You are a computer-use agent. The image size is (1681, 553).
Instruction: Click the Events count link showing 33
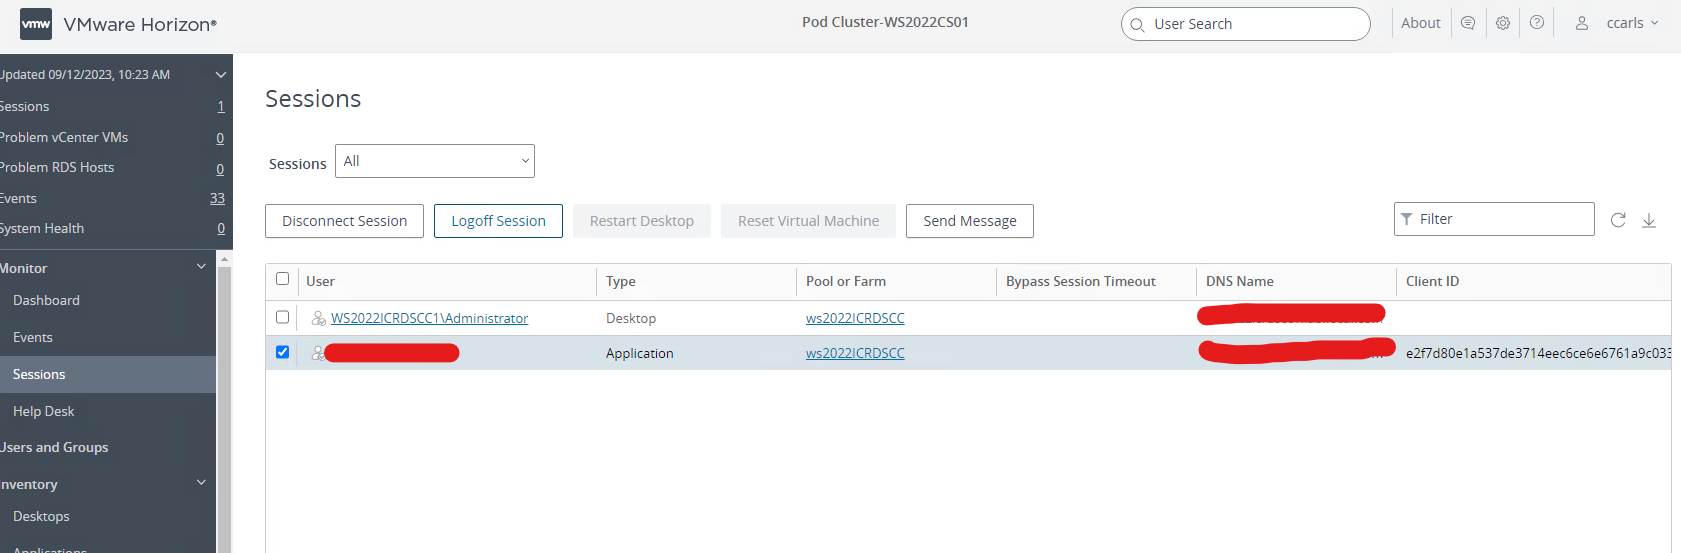coord(217,198)
